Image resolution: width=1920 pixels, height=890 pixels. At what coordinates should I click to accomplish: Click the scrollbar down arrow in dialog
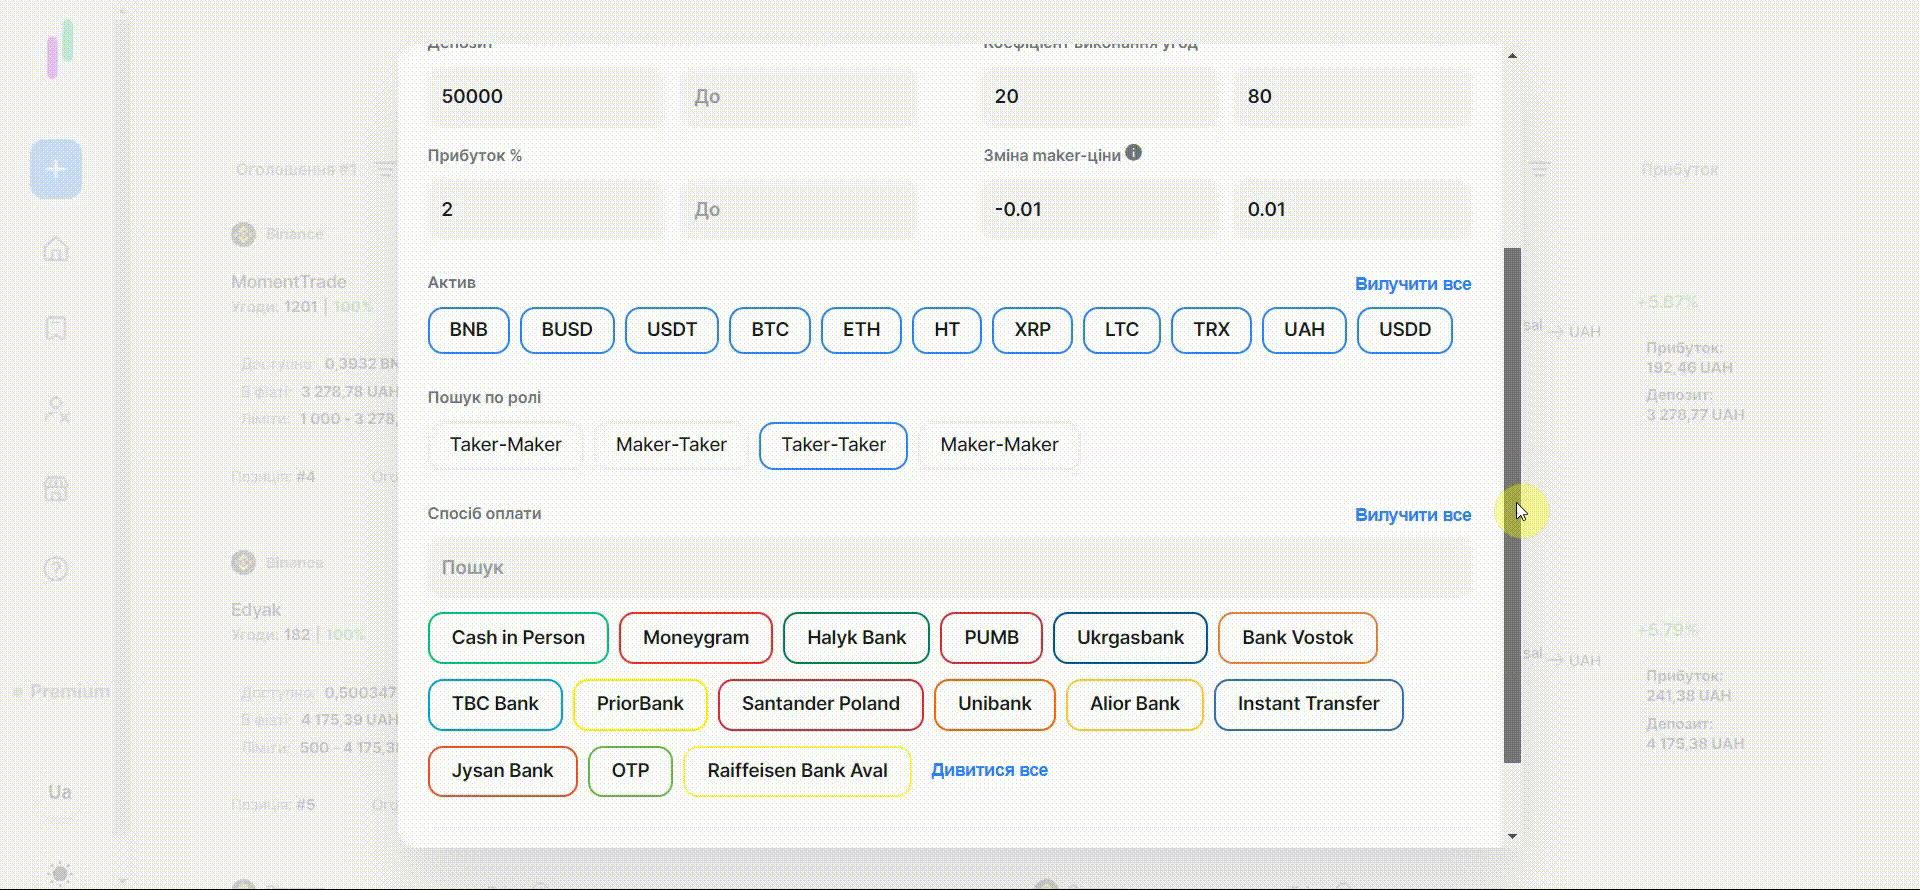1512,836
